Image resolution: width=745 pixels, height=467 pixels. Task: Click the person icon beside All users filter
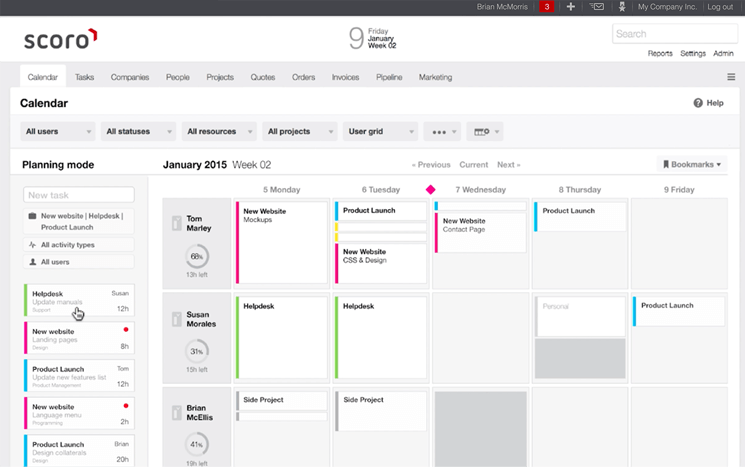(x=33, y=262)
